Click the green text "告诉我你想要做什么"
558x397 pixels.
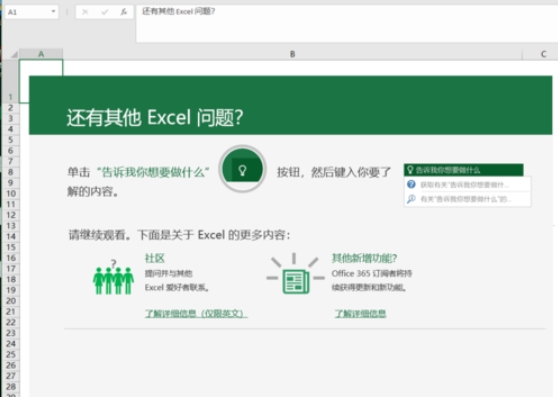[153, 172]
